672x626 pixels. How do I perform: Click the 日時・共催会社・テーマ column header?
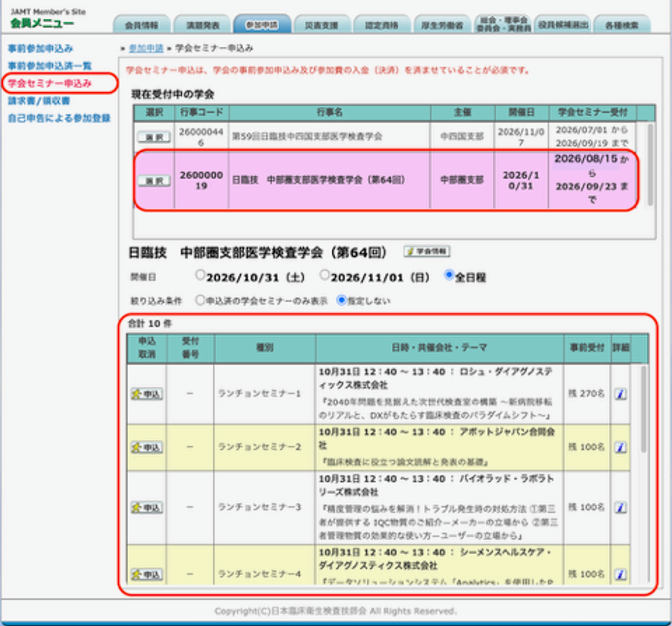pos(439,347)
